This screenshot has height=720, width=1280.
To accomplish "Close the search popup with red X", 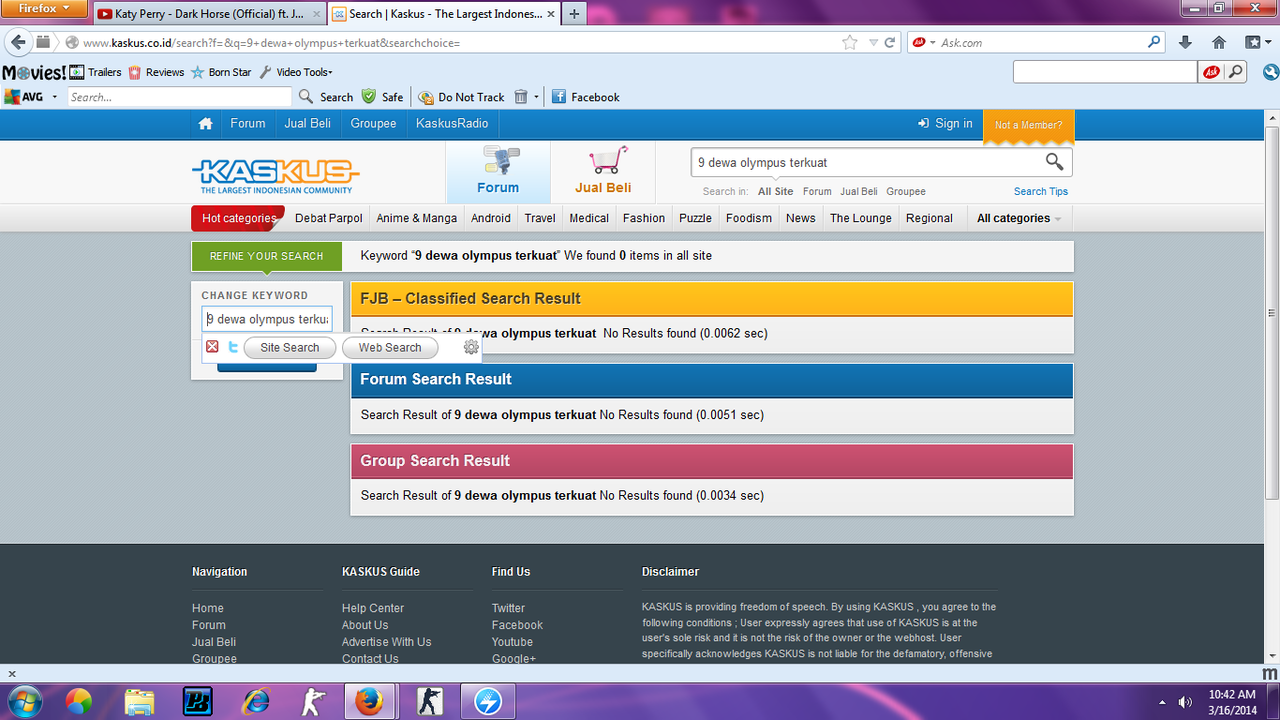I will (x=212, y=347).
